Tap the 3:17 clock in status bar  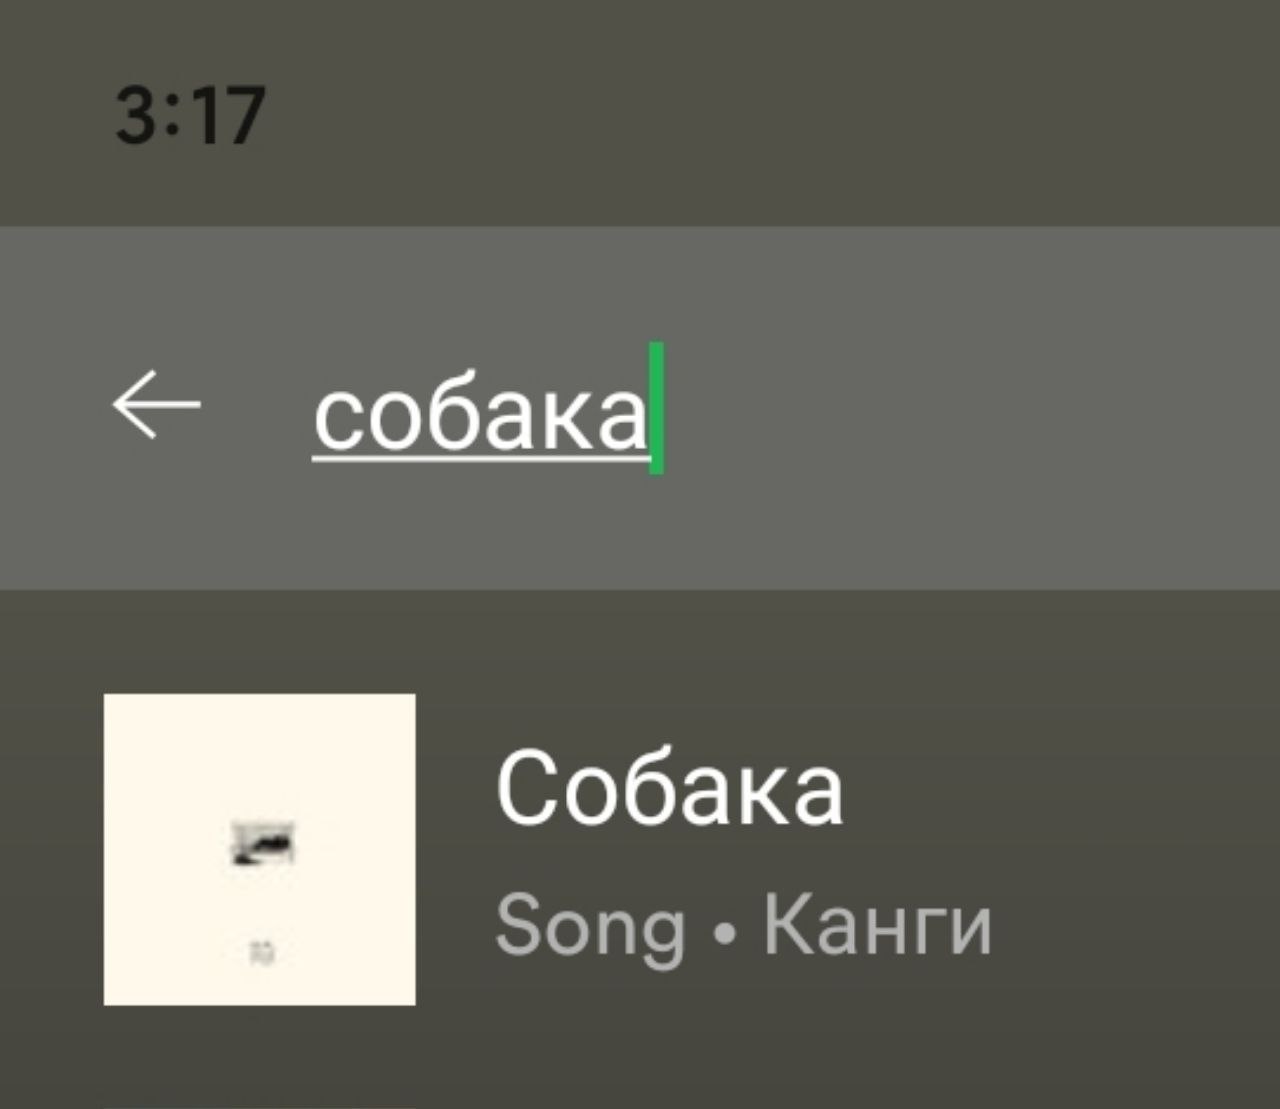pos(190,115)
